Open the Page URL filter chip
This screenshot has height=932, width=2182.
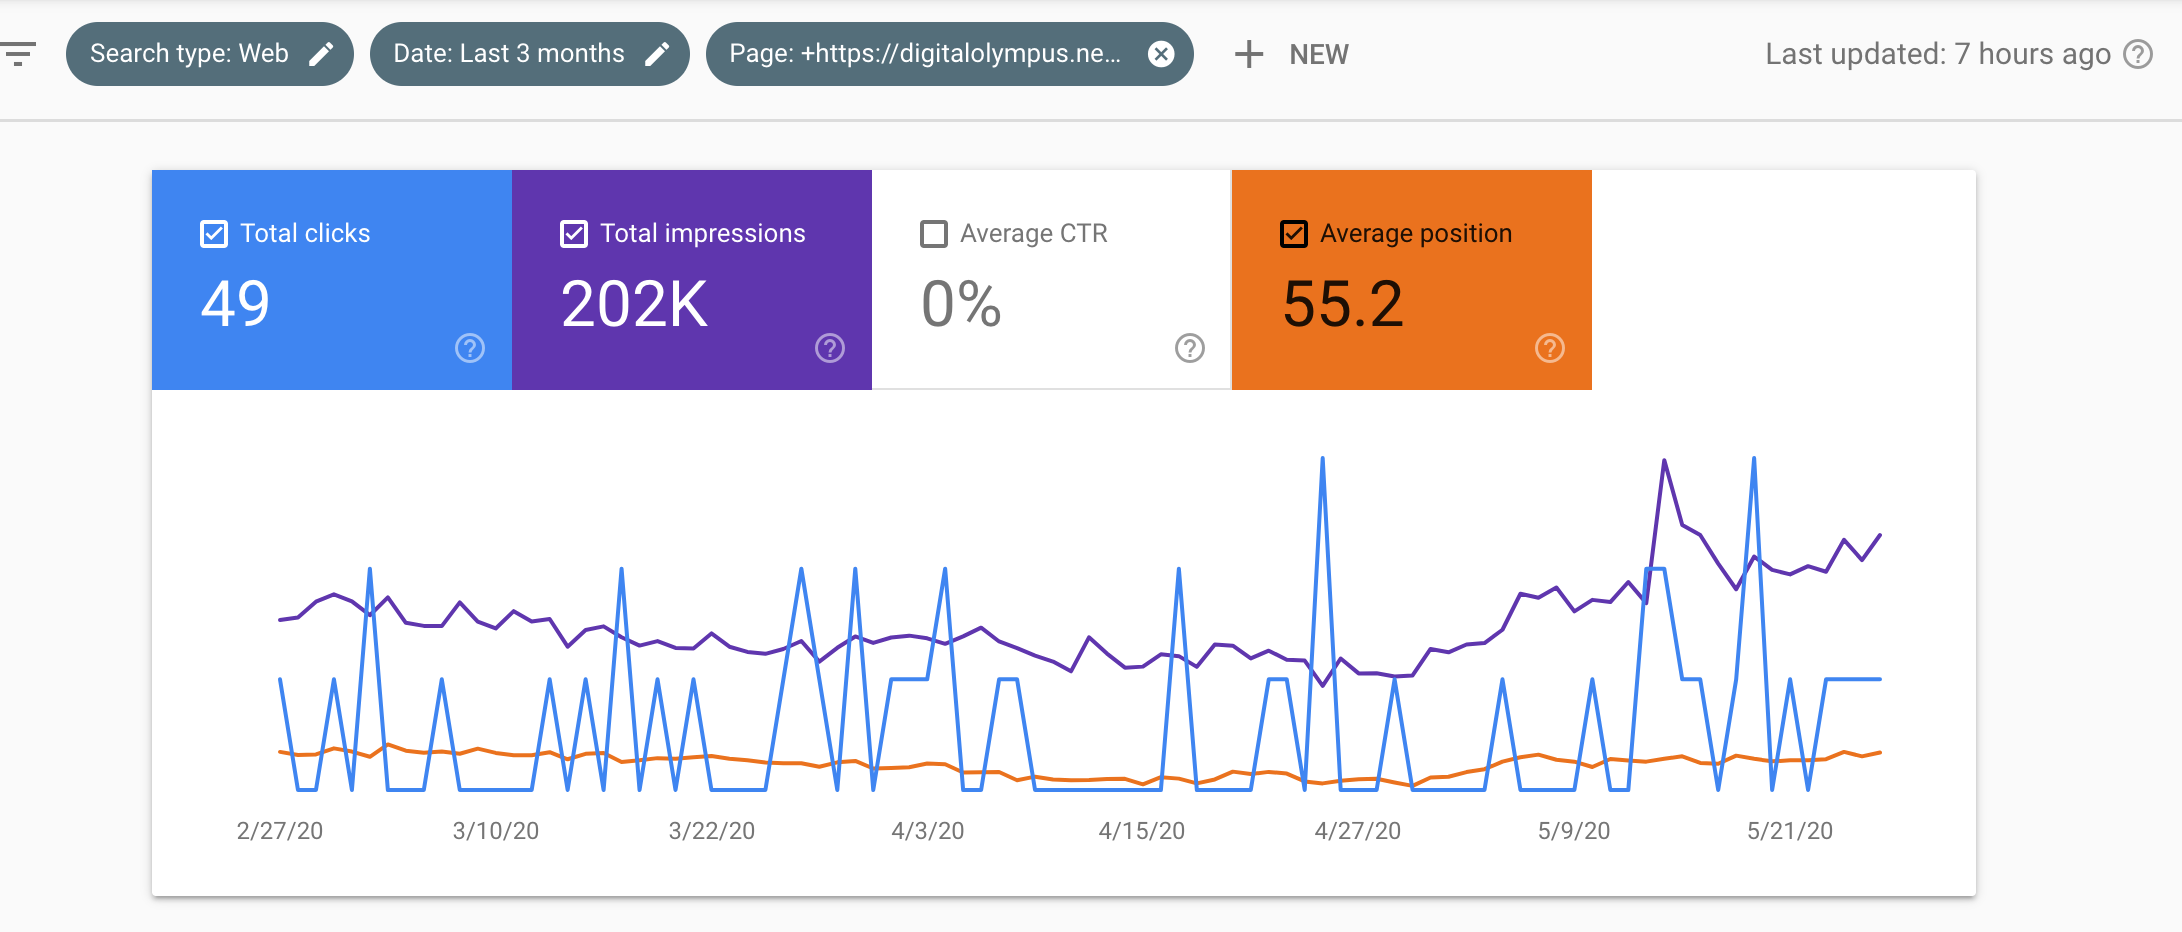(950, 54)
